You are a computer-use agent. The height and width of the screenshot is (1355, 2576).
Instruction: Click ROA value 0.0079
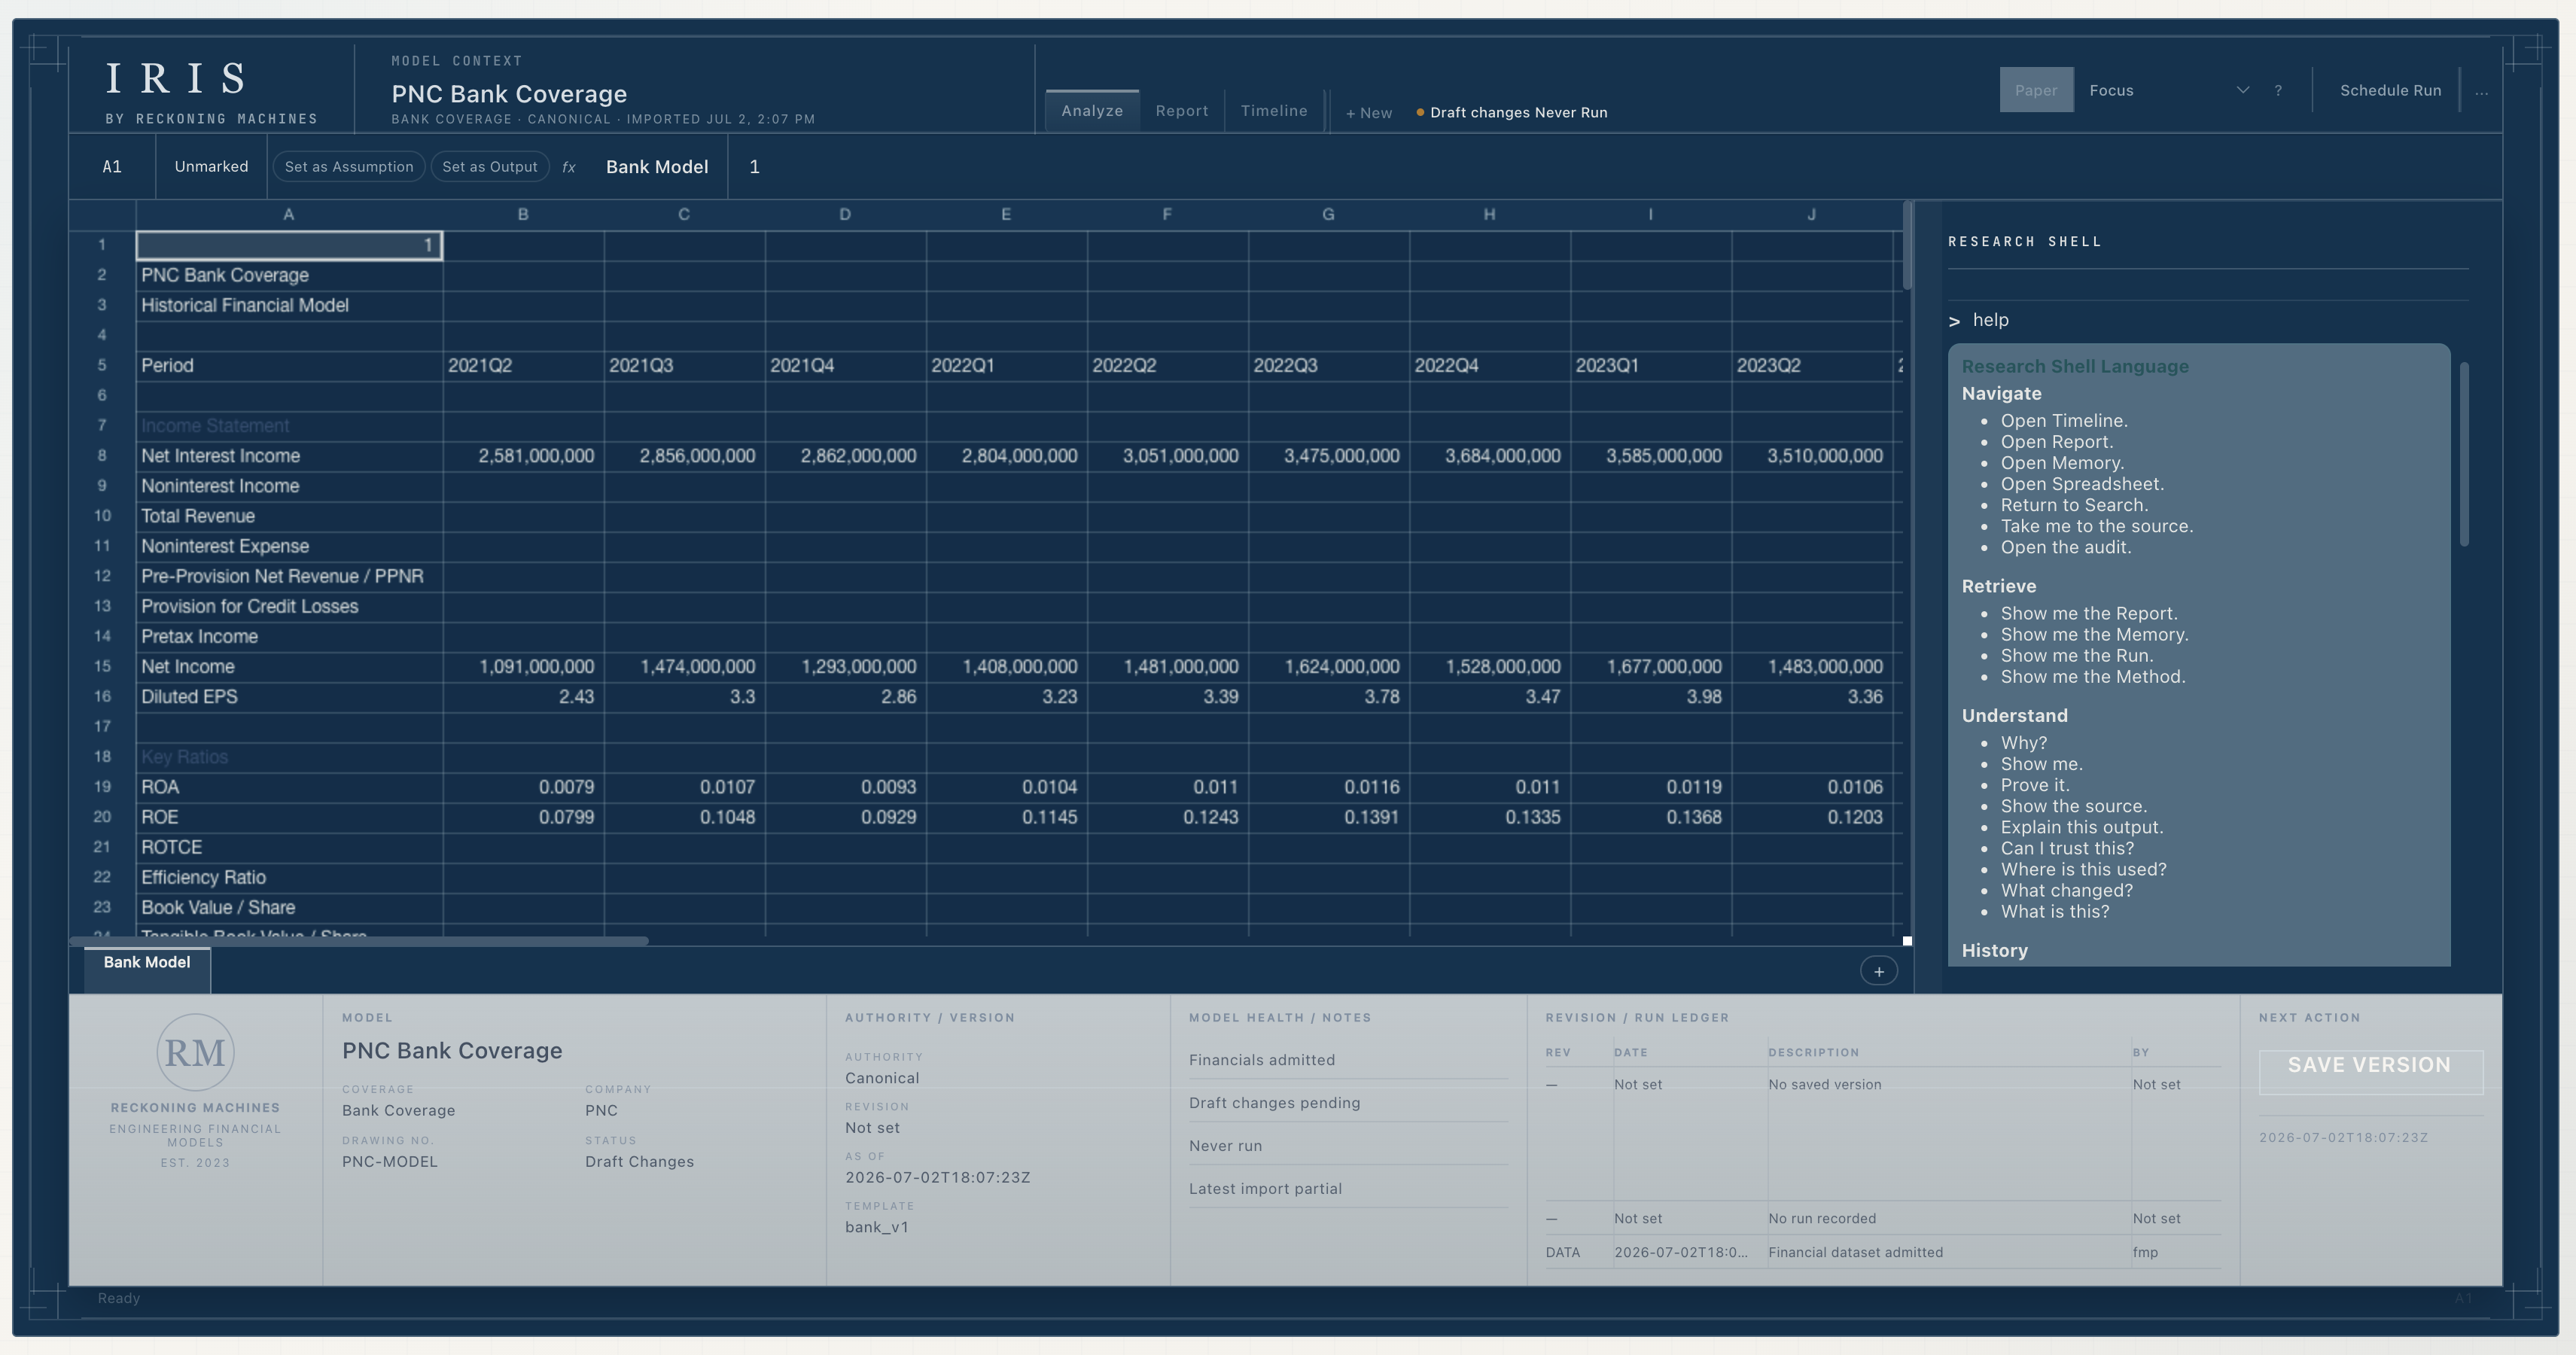523,787
